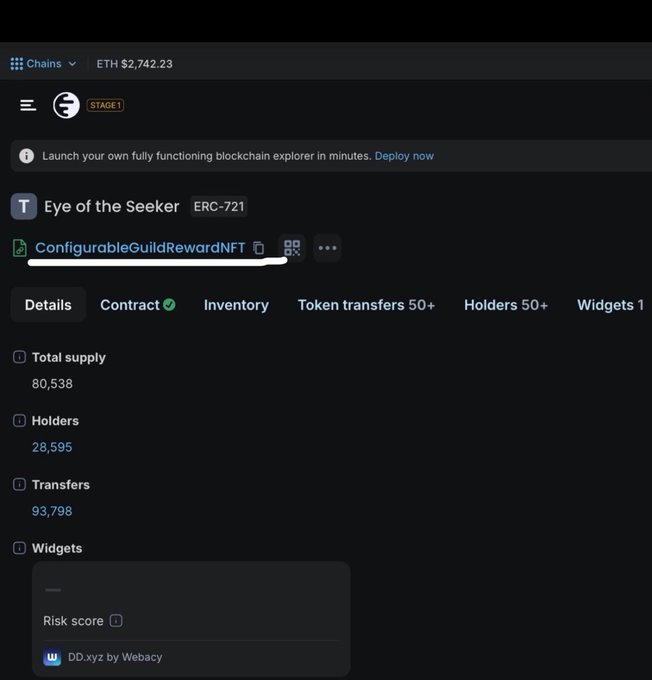Follow the Deploy now link
652x680 pixels.
(x=404, y=156)
